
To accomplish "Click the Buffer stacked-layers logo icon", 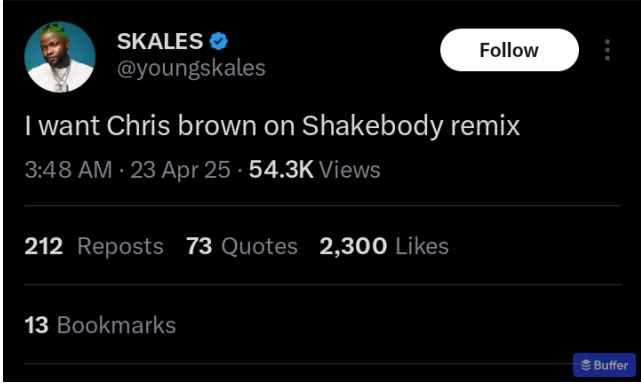I will click(586, 365).
